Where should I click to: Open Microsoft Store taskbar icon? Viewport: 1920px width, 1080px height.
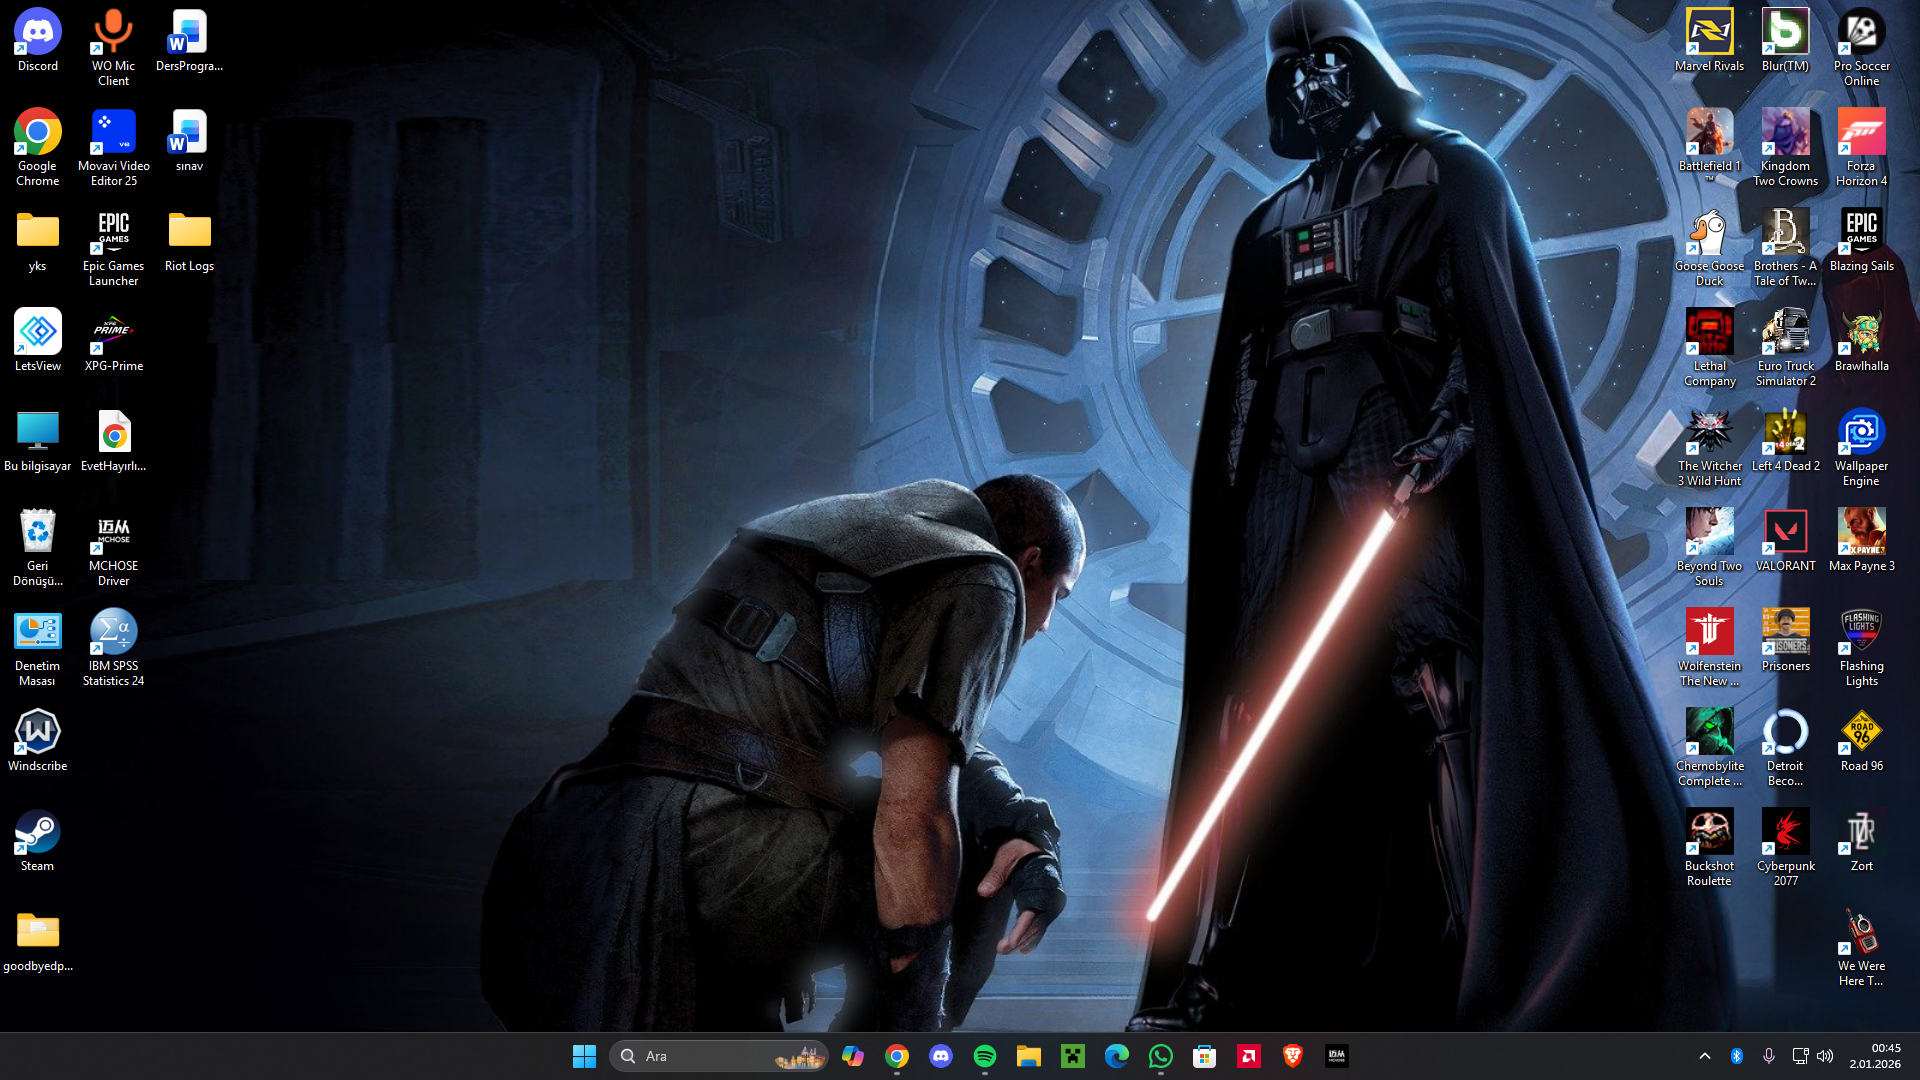coord(1205,1056)
